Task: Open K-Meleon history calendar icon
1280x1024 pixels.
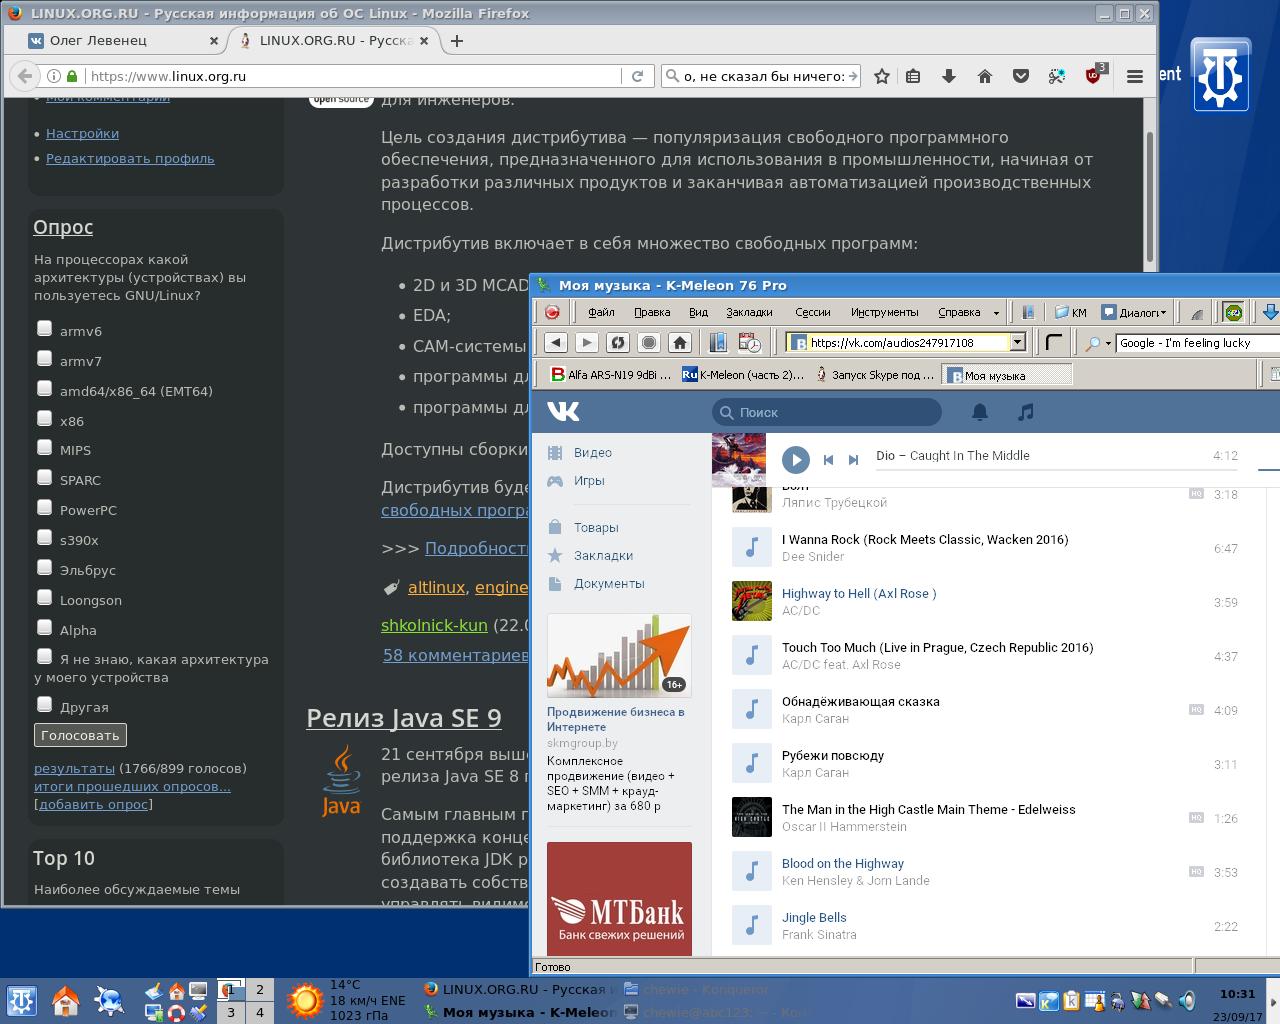Action: 749,342
